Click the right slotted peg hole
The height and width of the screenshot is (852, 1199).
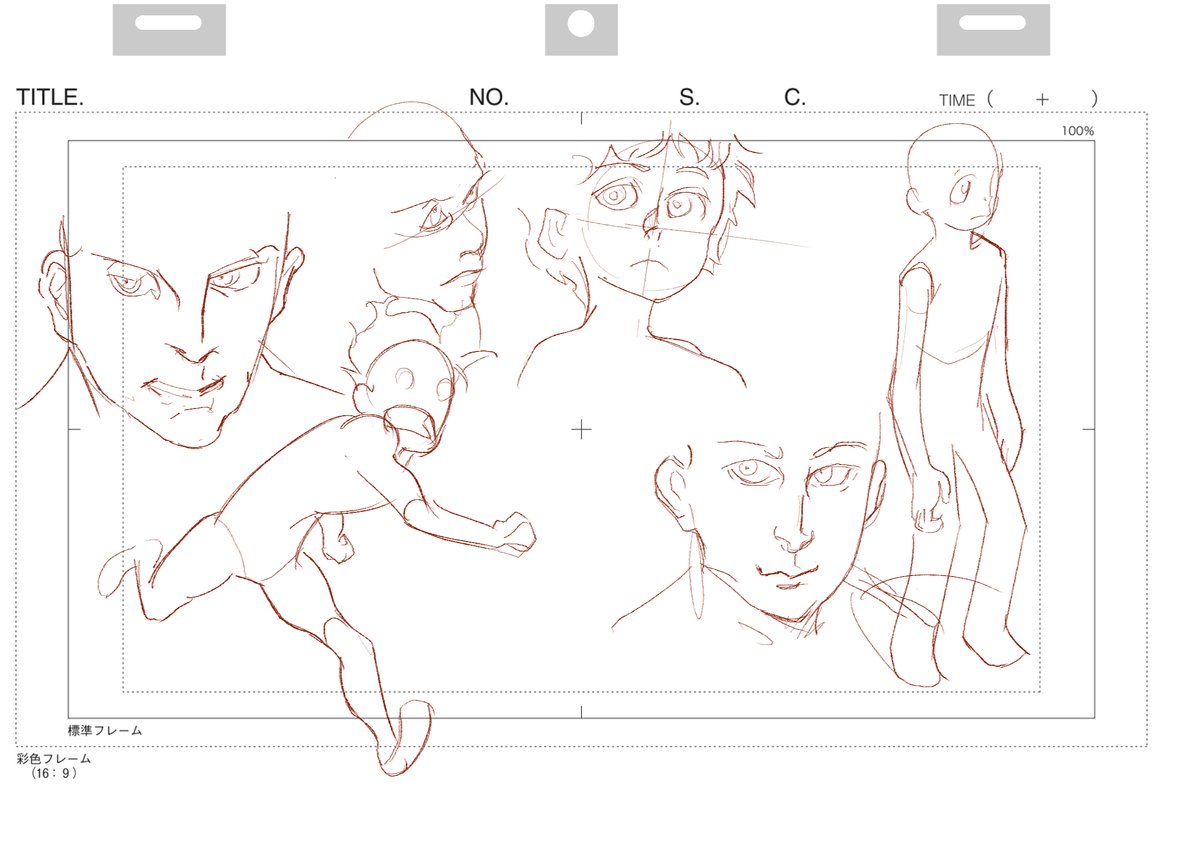click(993, 22)
